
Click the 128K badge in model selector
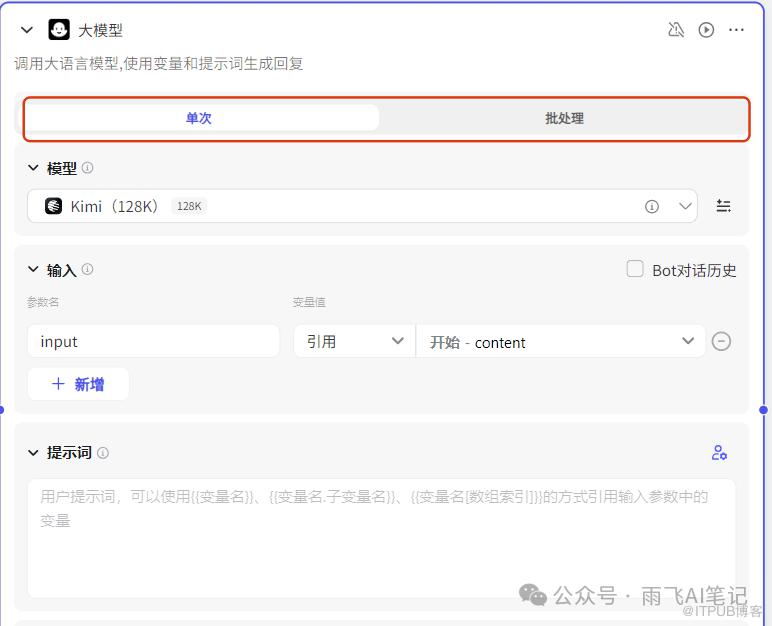click(x=189, y=206)
